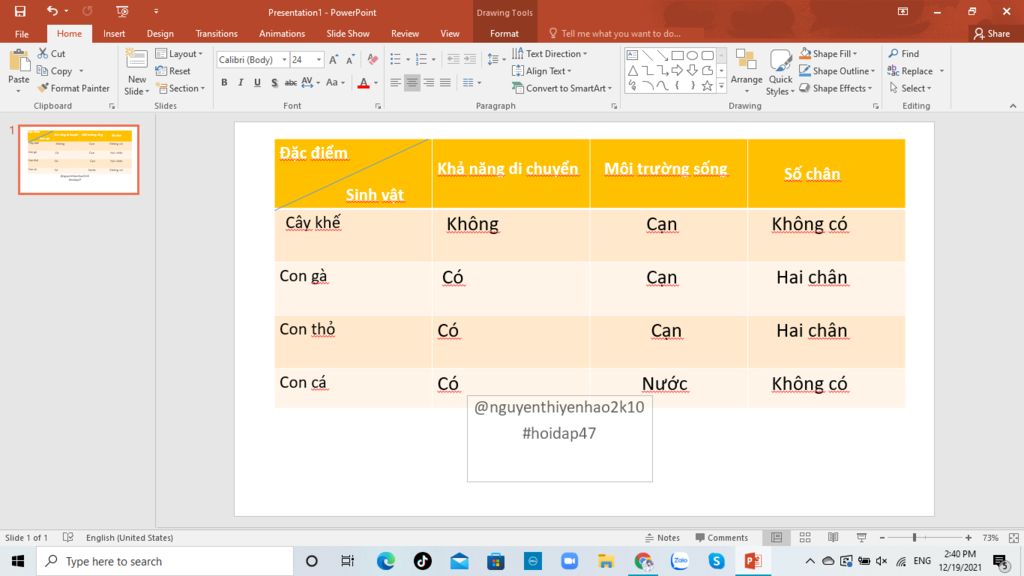Open Text Direction dropdown

tap(550, 54)
